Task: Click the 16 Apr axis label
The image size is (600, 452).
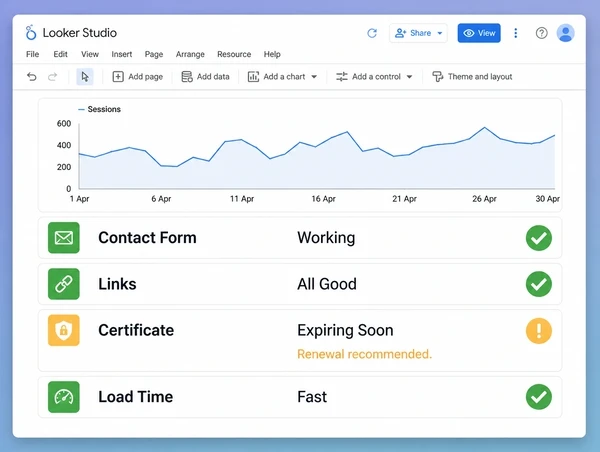Action: point(323,199)
